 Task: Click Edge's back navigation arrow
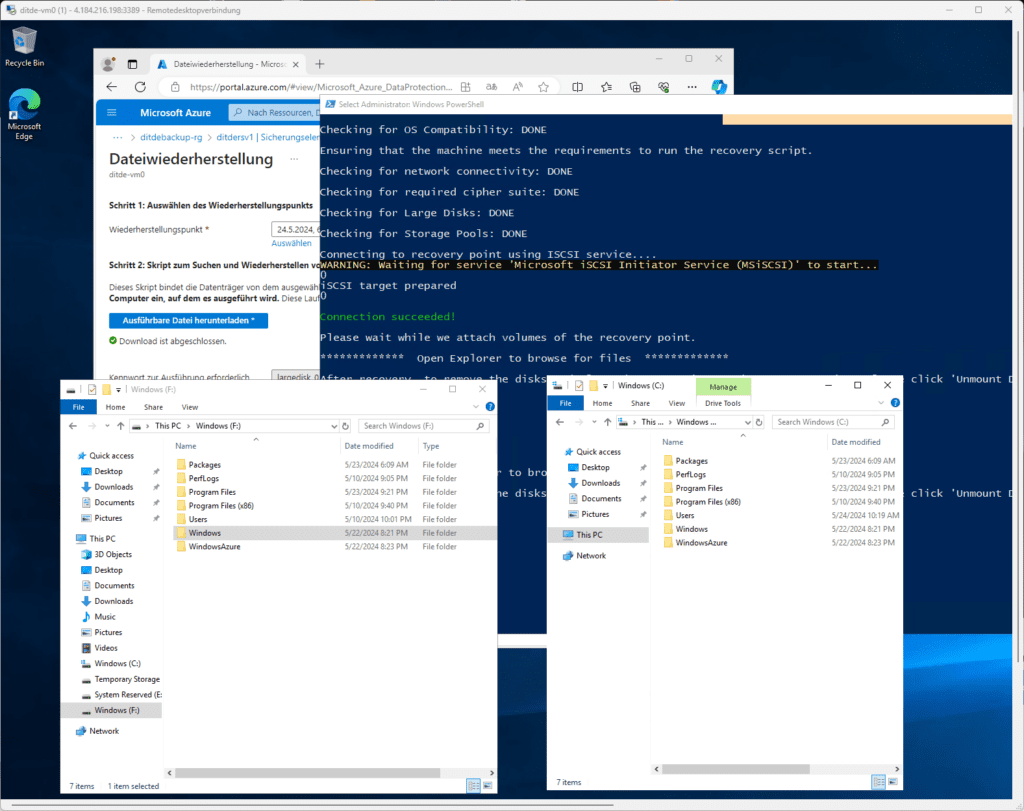coord(112,87)
